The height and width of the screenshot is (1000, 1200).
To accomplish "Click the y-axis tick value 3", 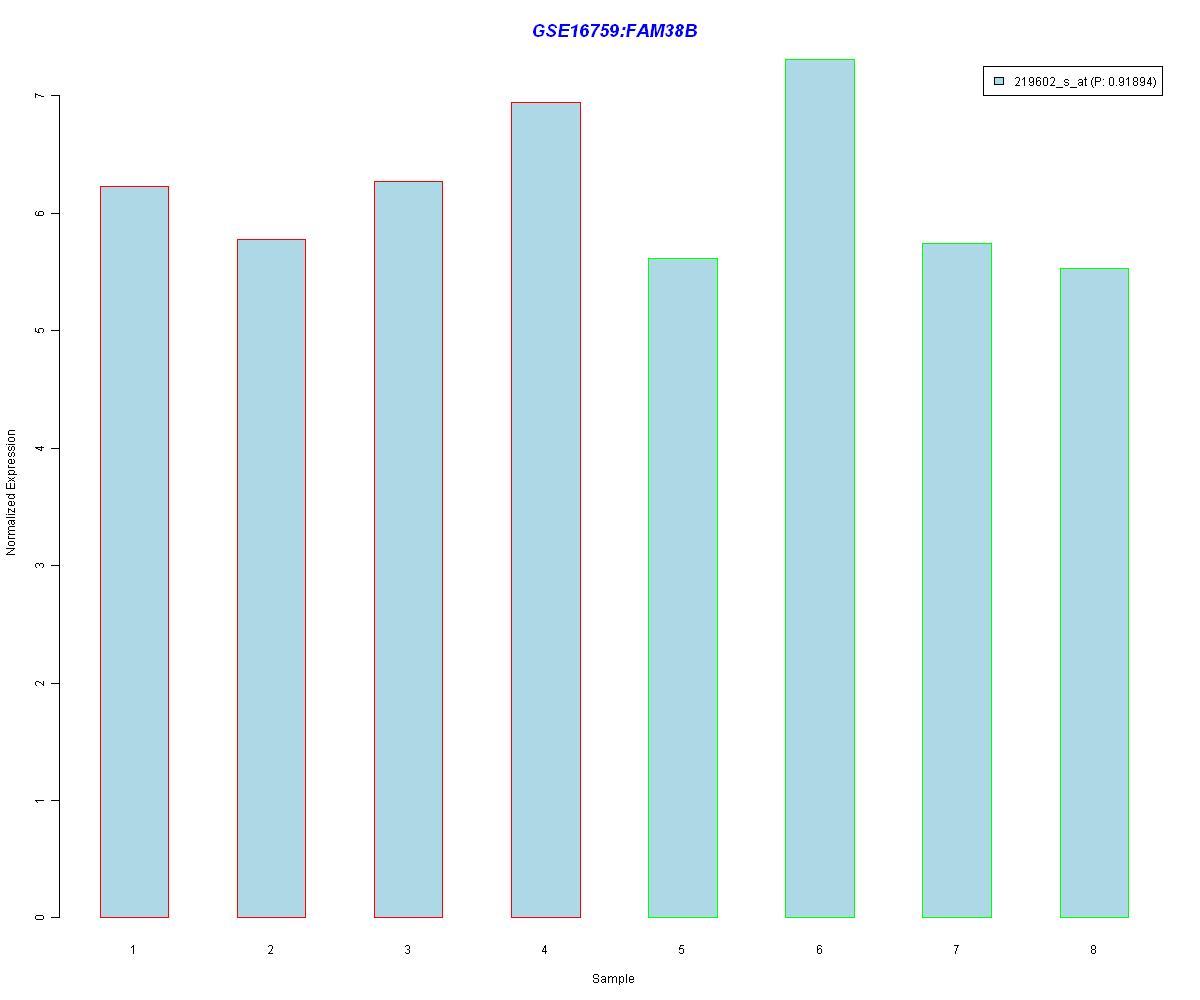I will 39,566.
